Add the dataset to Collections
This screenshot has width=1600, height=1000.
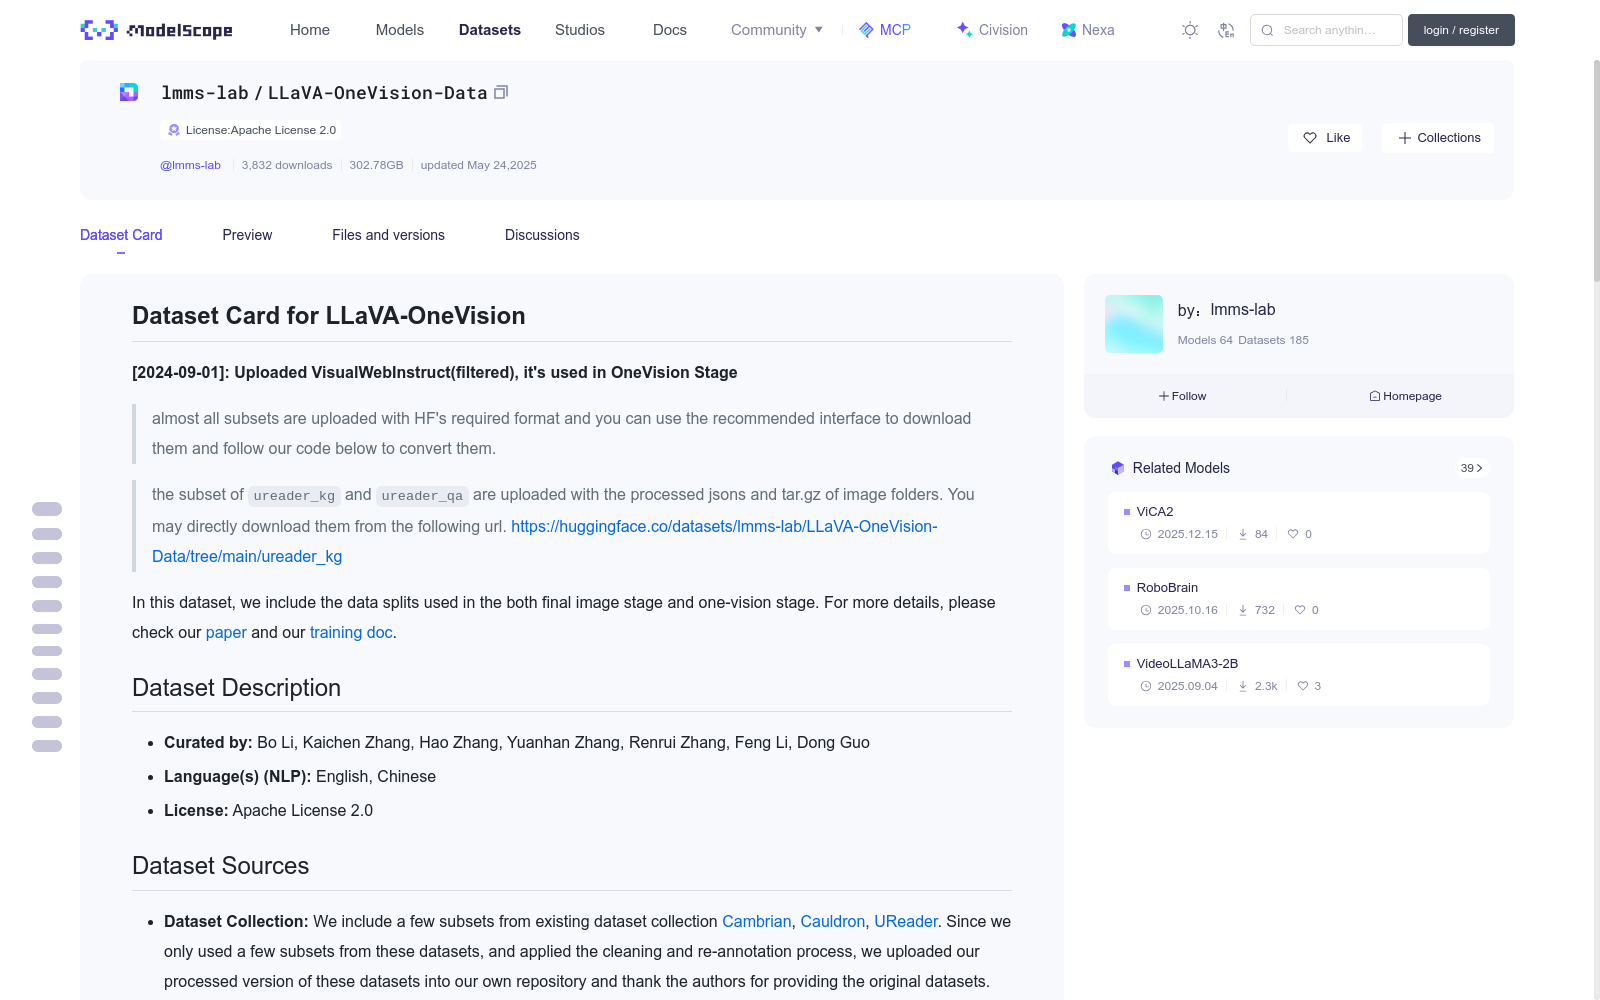(x=1438, y=138)
